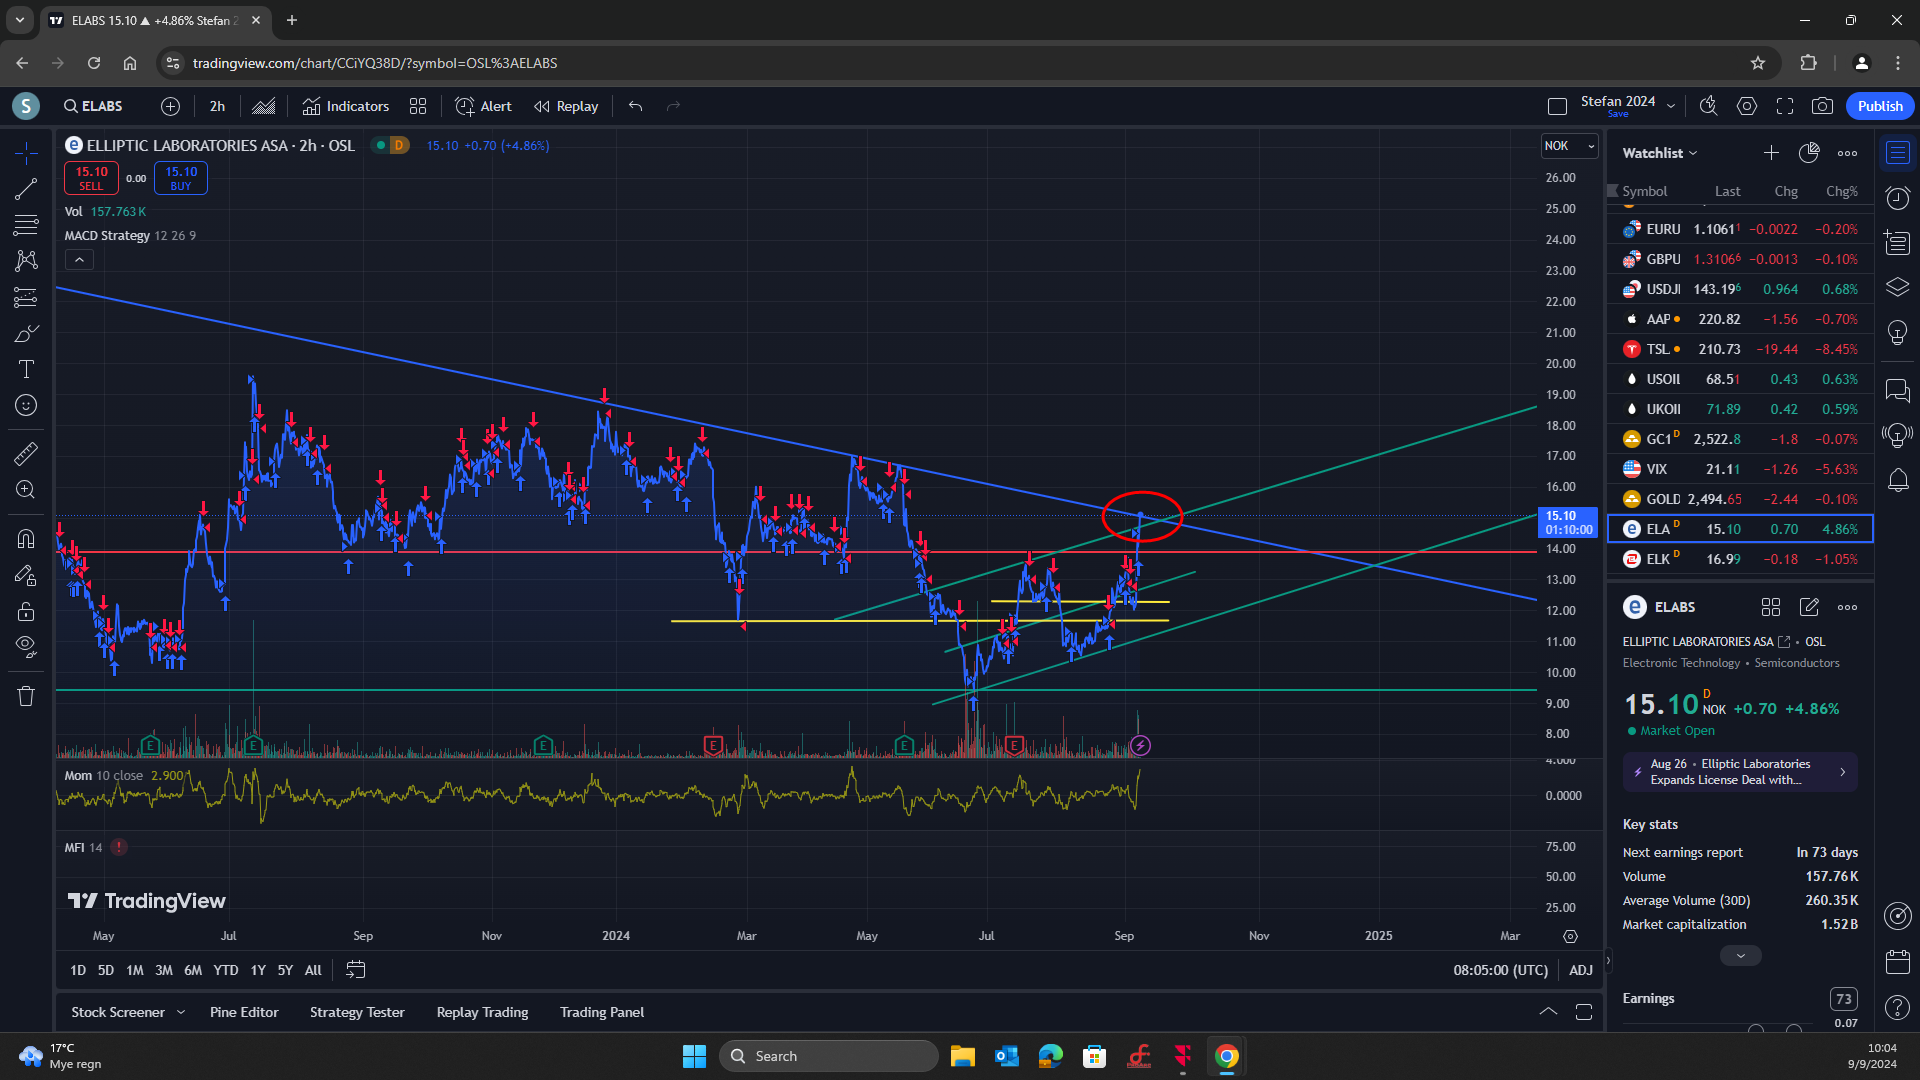Click the 15.10 BUY button

(181, 178)
